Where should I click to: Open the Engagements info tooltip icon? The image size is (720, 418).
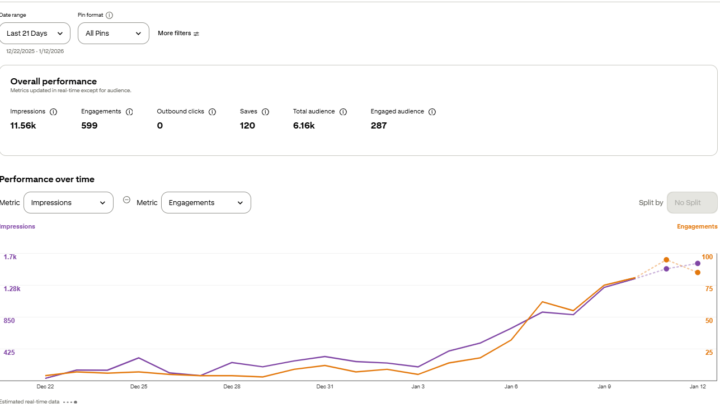pos(131,112)
